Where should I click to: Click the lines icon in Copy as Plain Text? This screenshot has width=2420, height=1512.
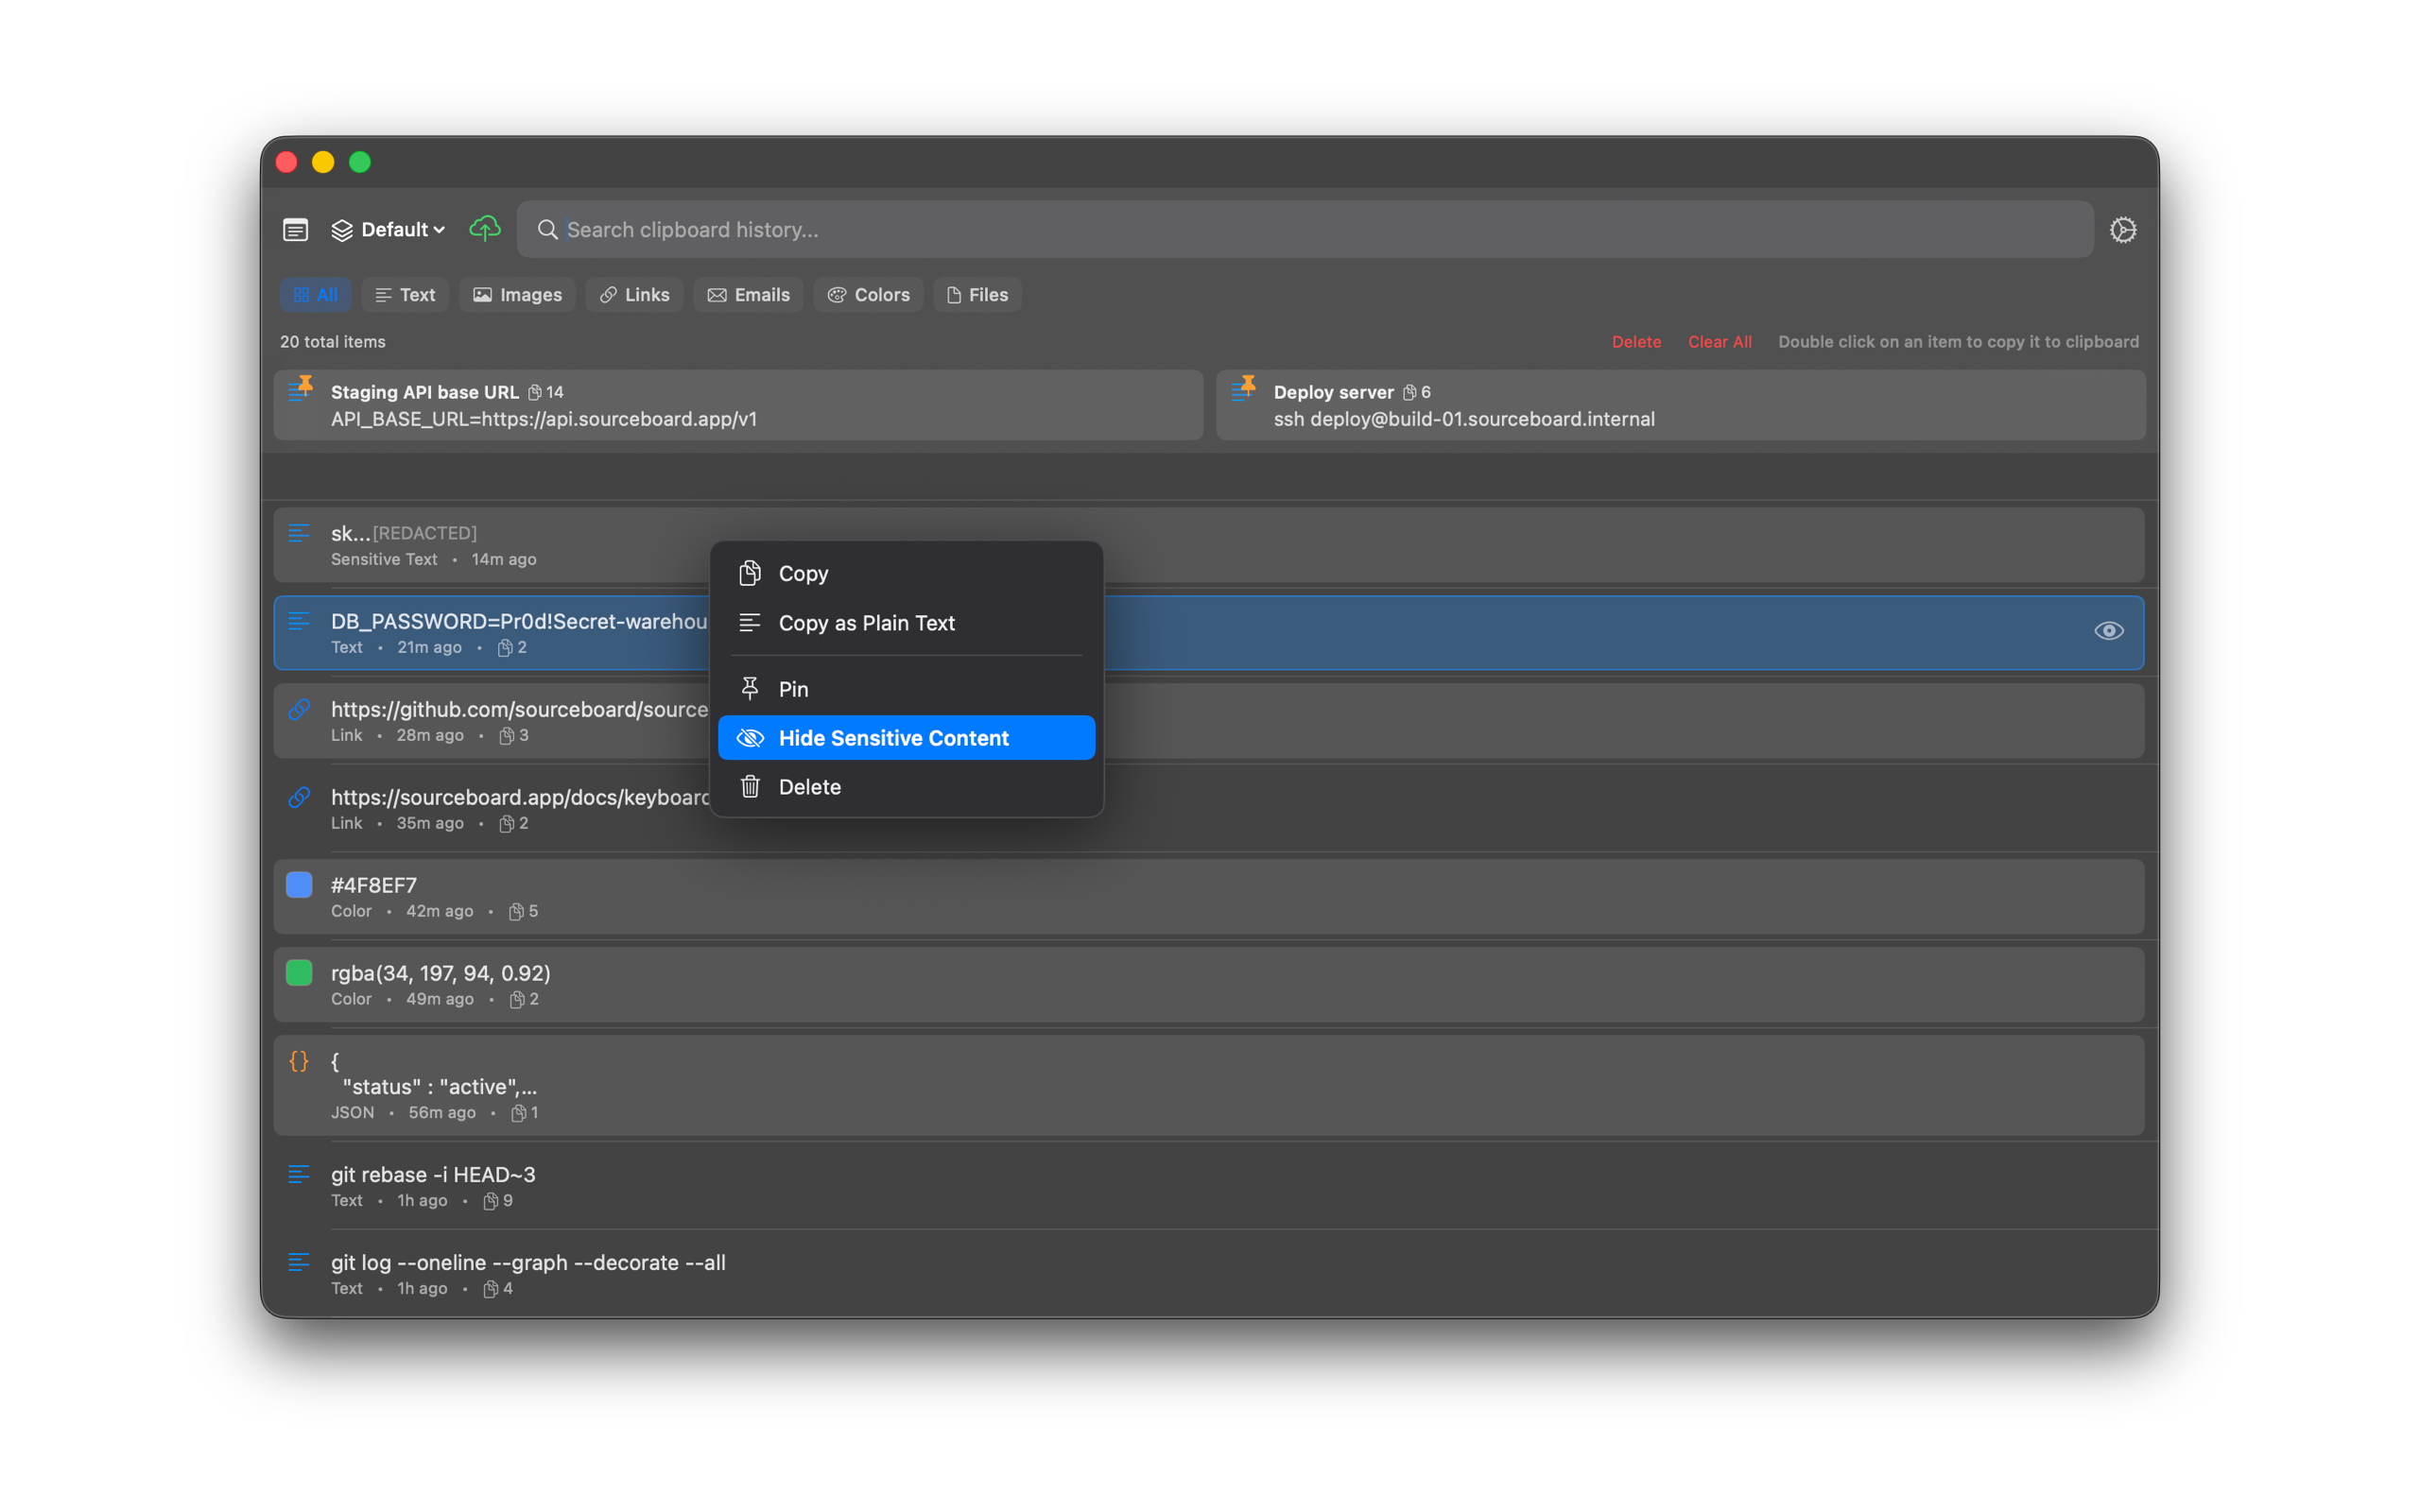click(x=750, y=623)
